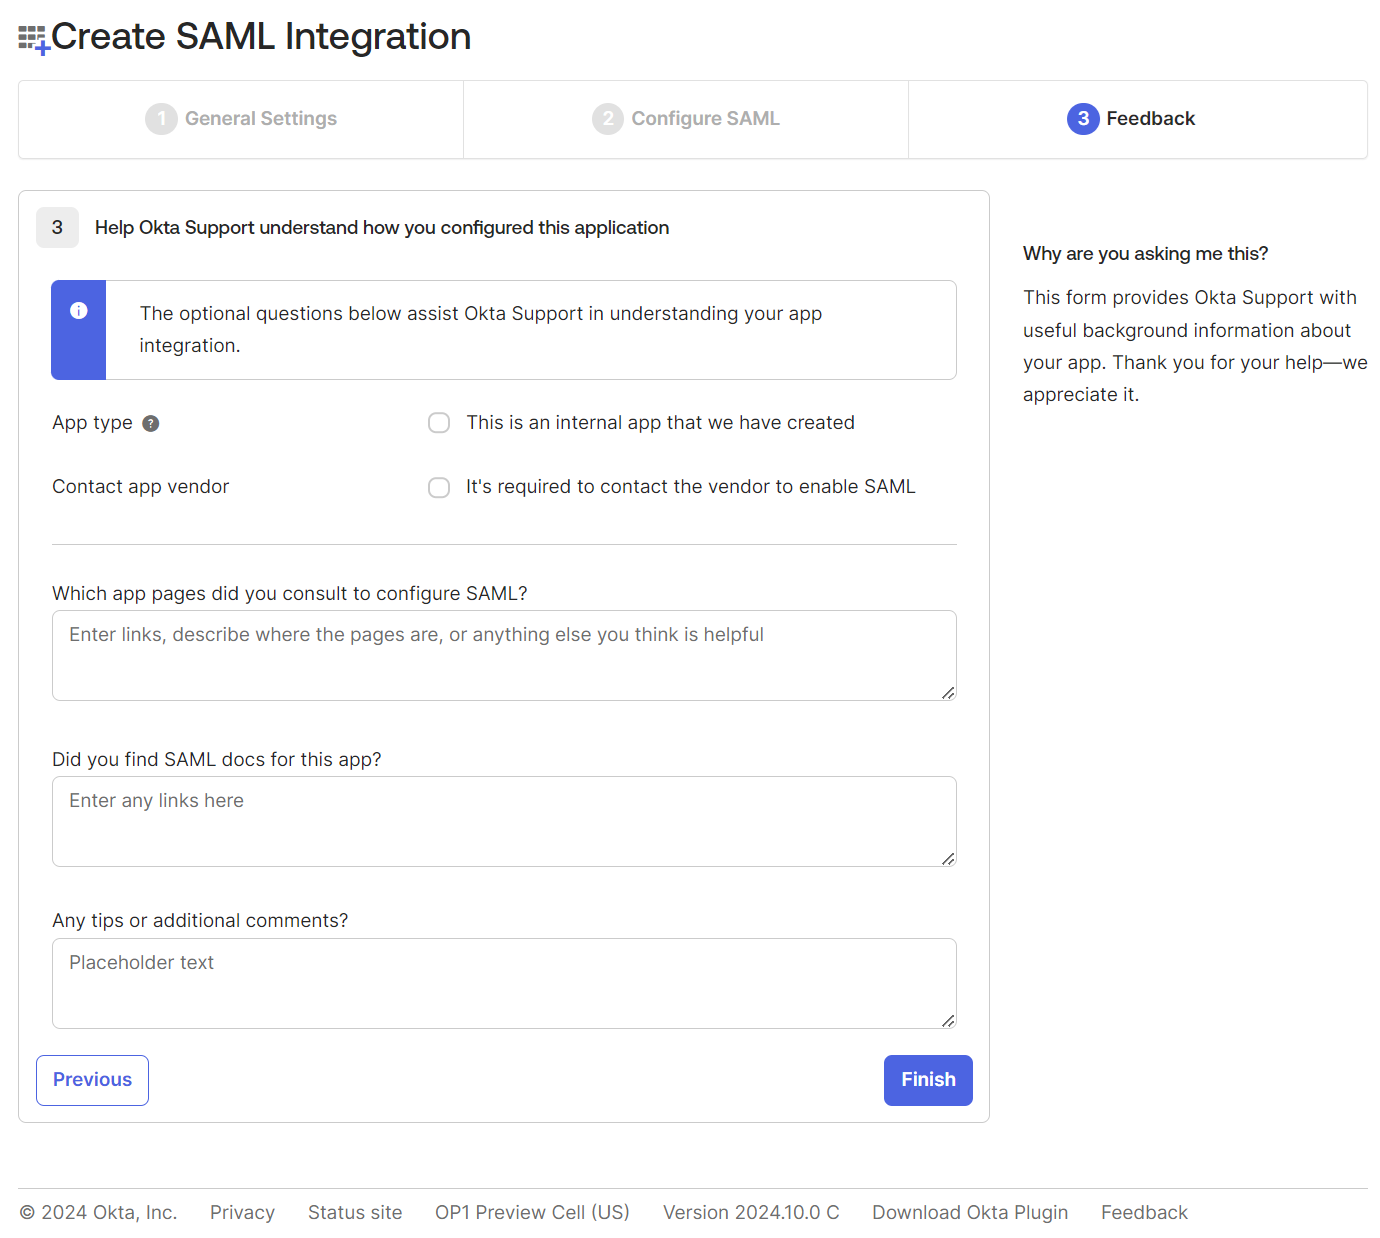Click the step 2 number circle icon
Viewport: 1380px width, 1238px height.
[607, 119]
